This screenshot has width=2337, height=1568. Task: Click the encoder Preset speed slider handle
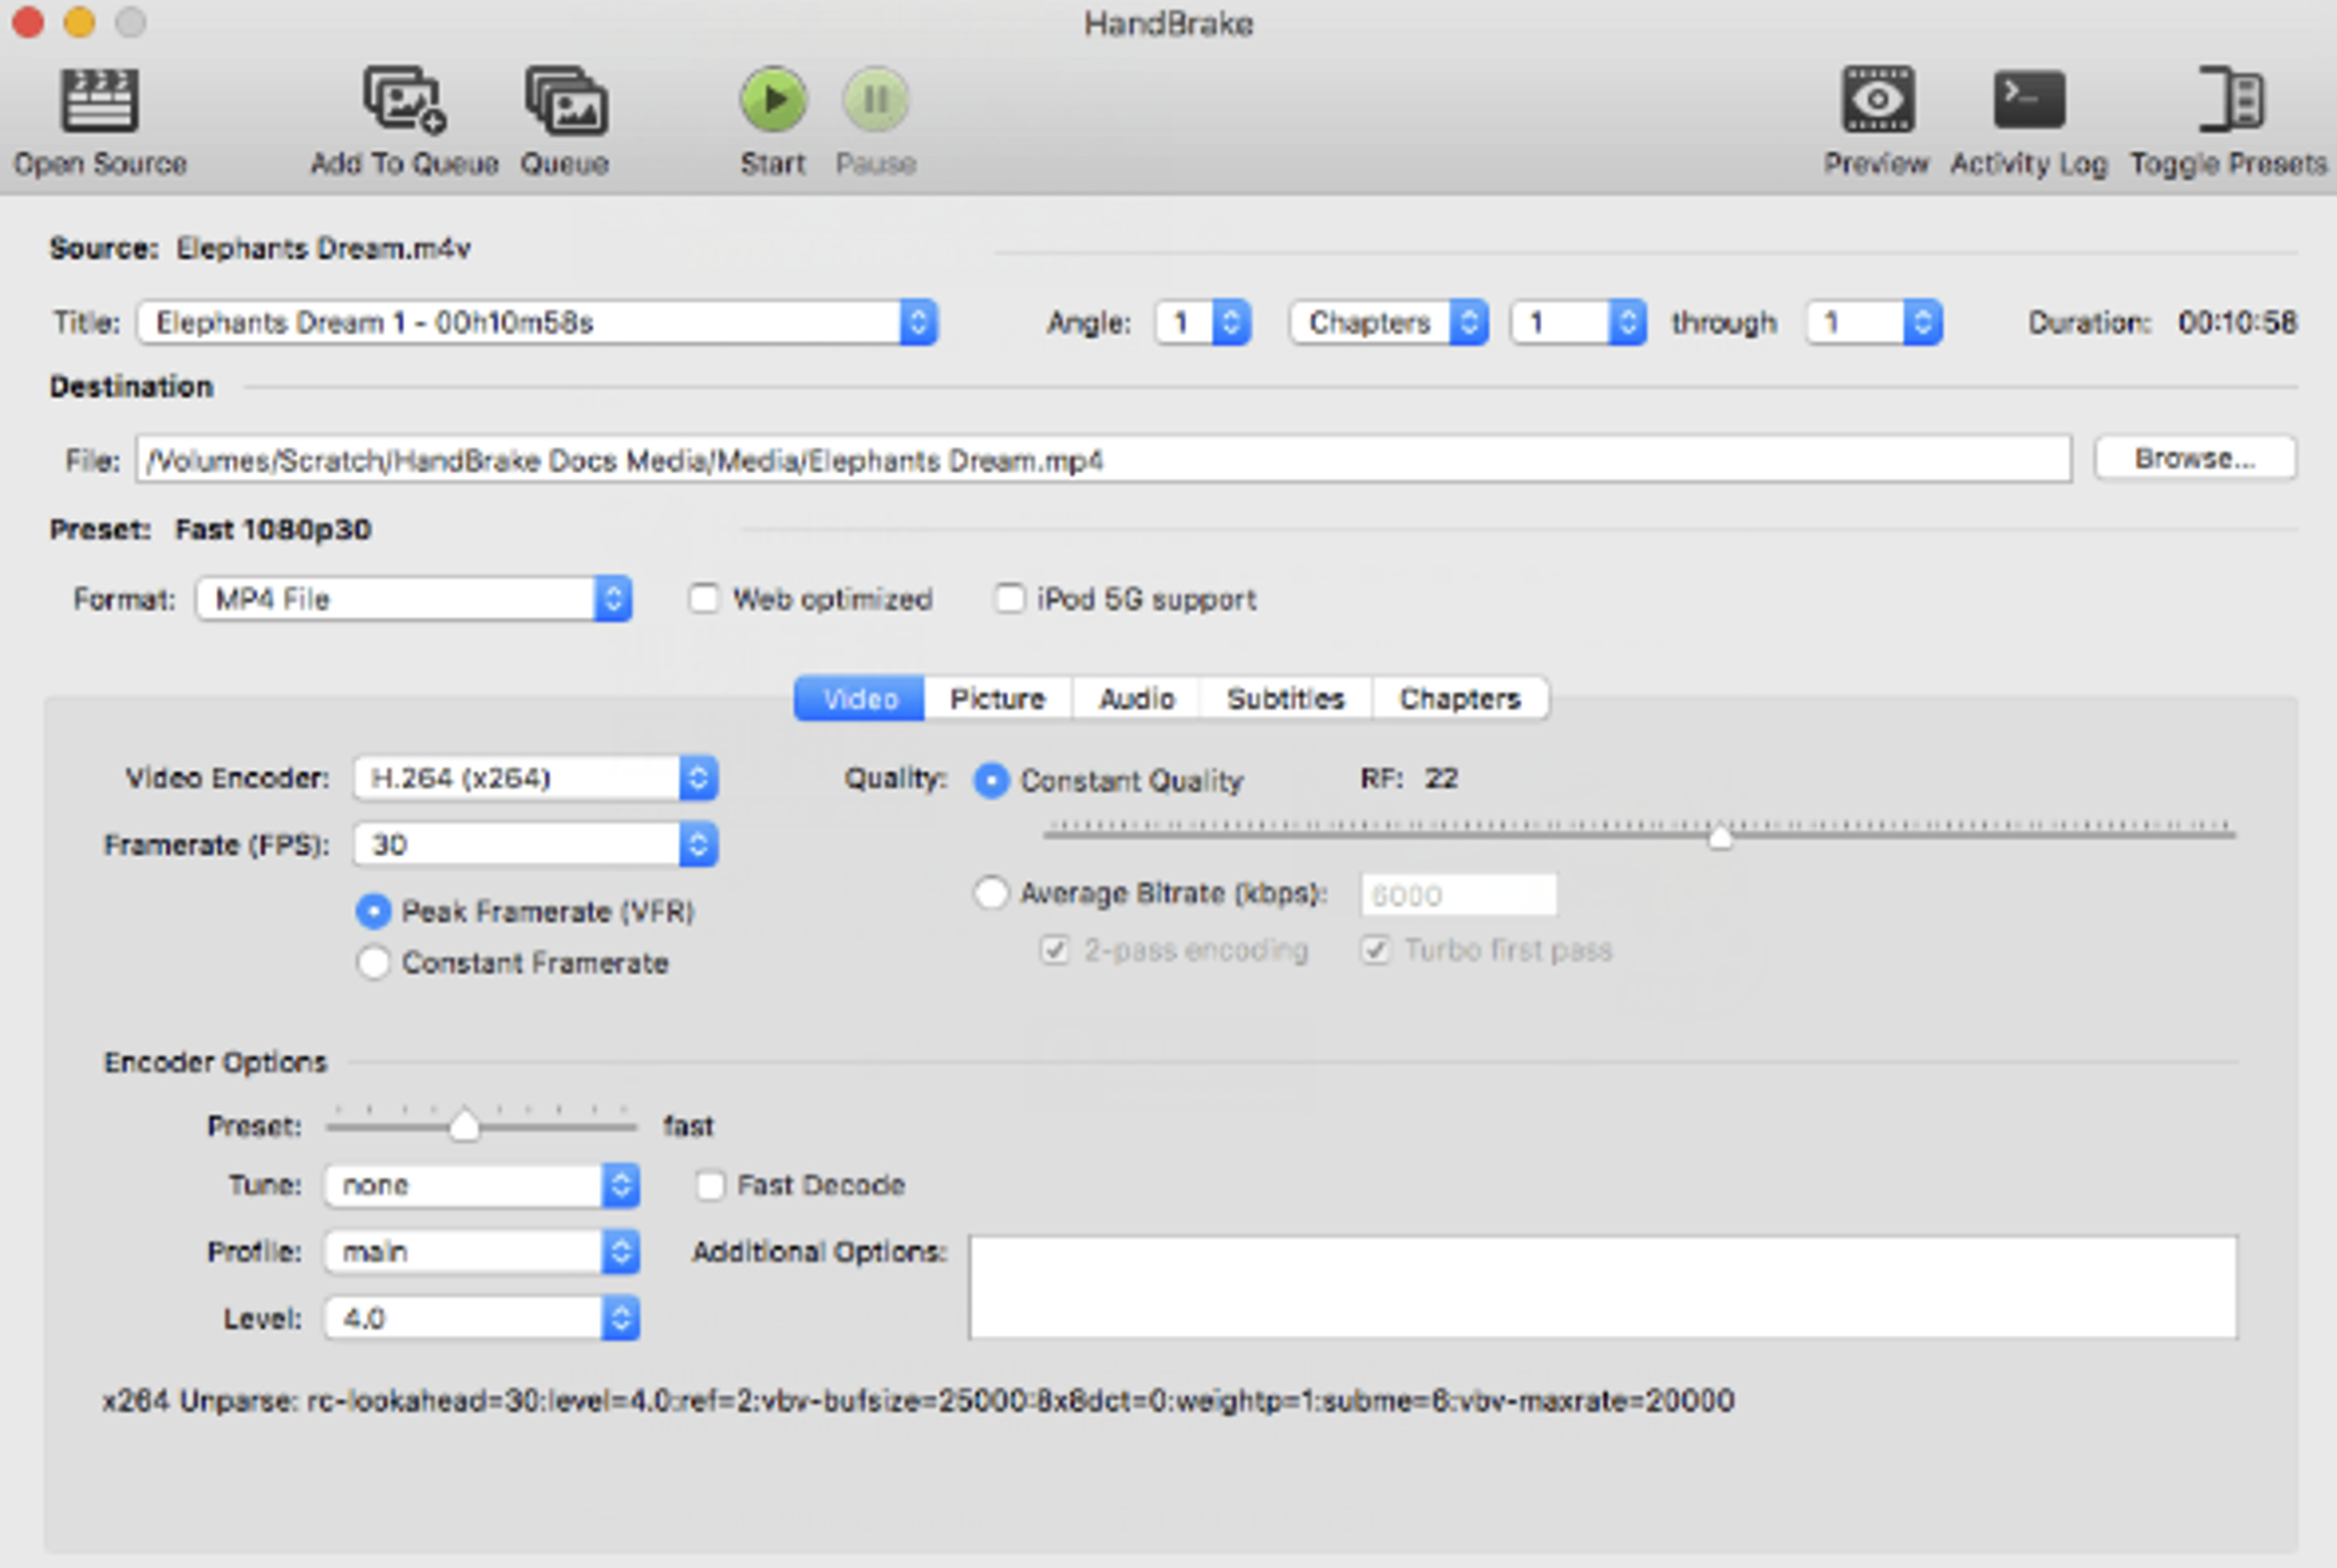point(464,1126)
